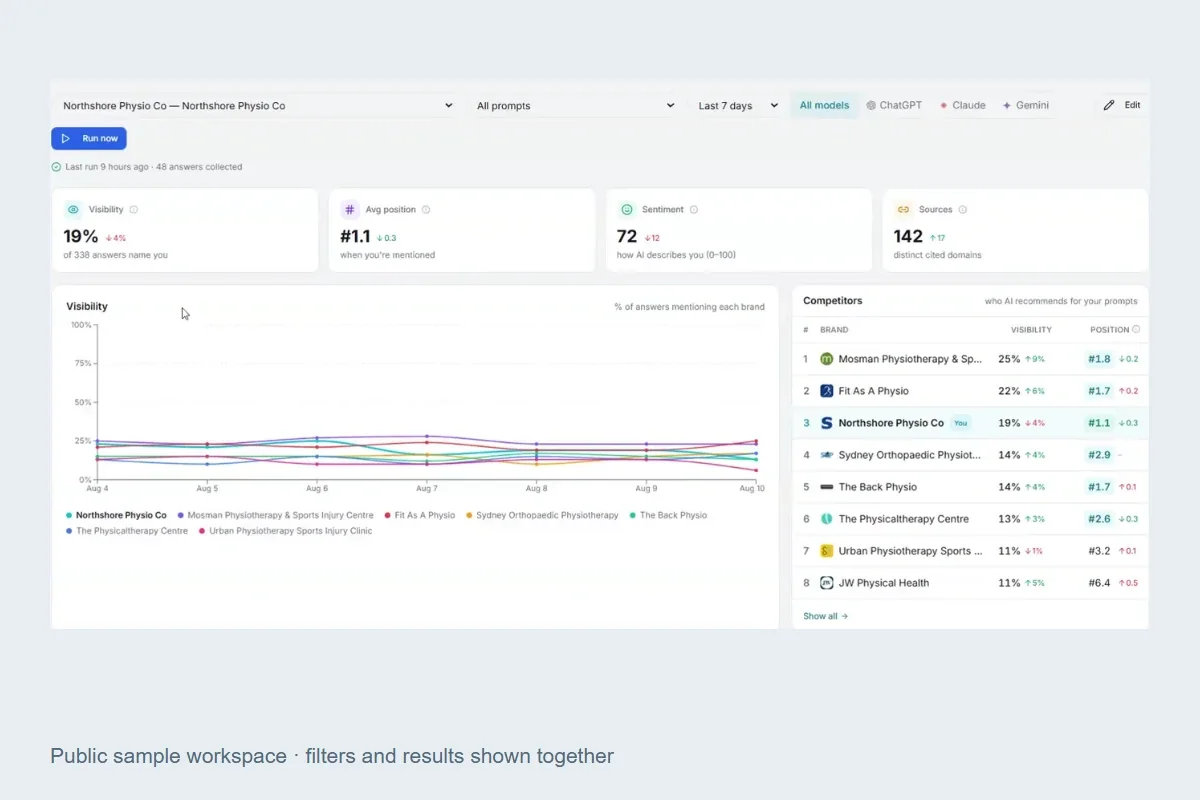Click the Aug 10 label on the chart axis
Screen dimensions: 1200x800
[752, 489]
